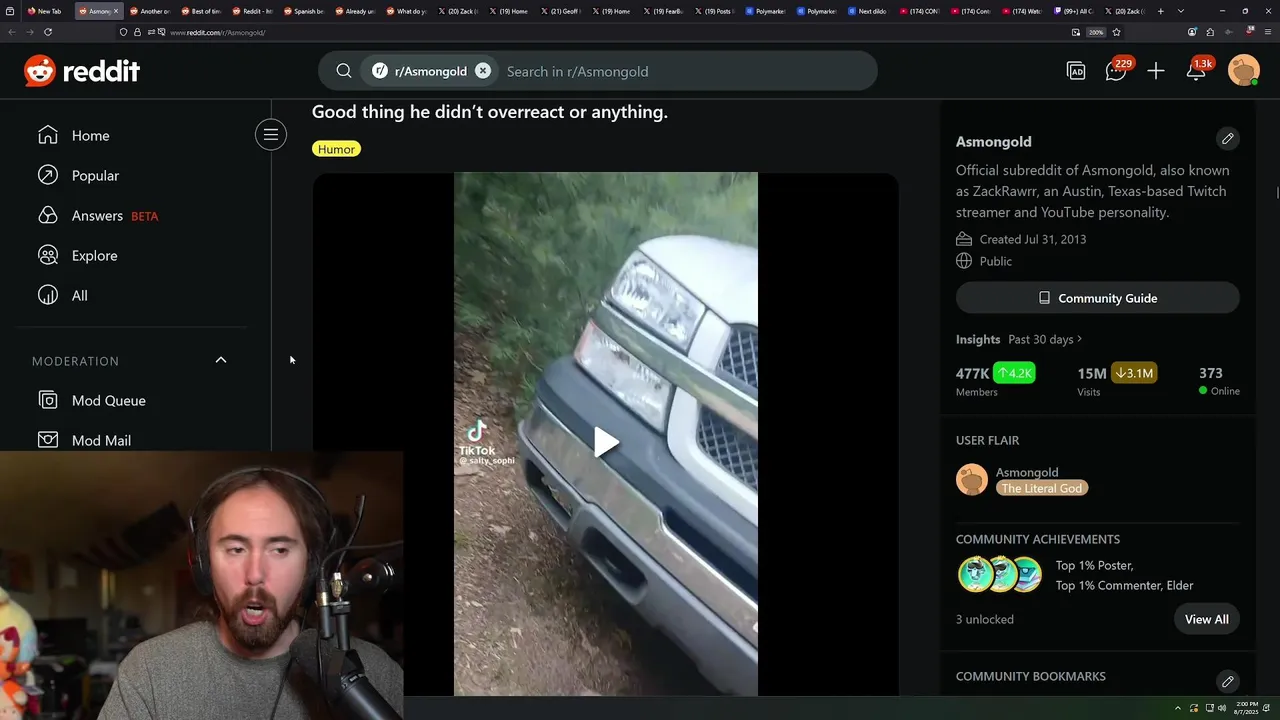1280x720 pixels.
Task: Click the search magnifier icon
Action: 344,71
